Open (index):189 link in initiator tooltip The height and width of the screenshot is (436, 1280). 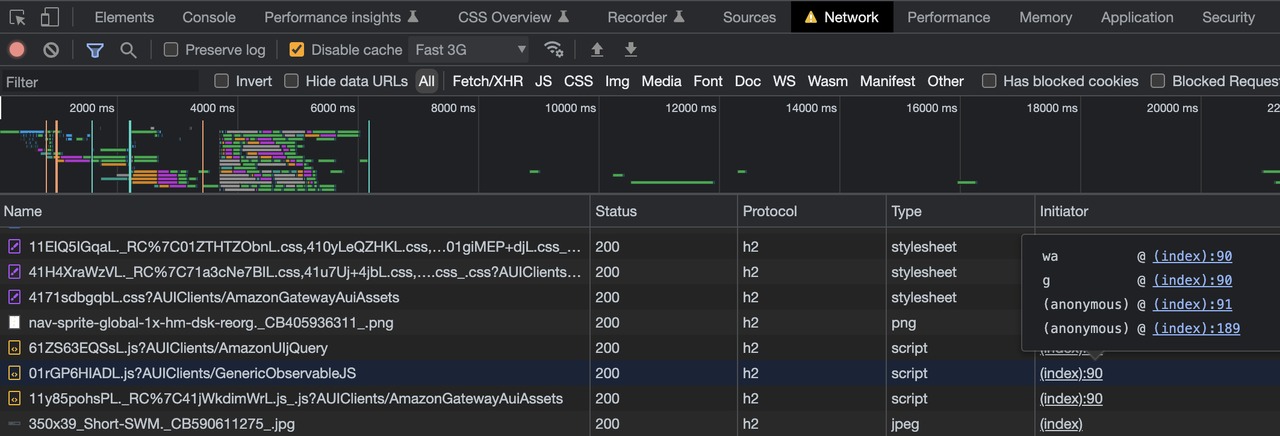point(1196,328)
